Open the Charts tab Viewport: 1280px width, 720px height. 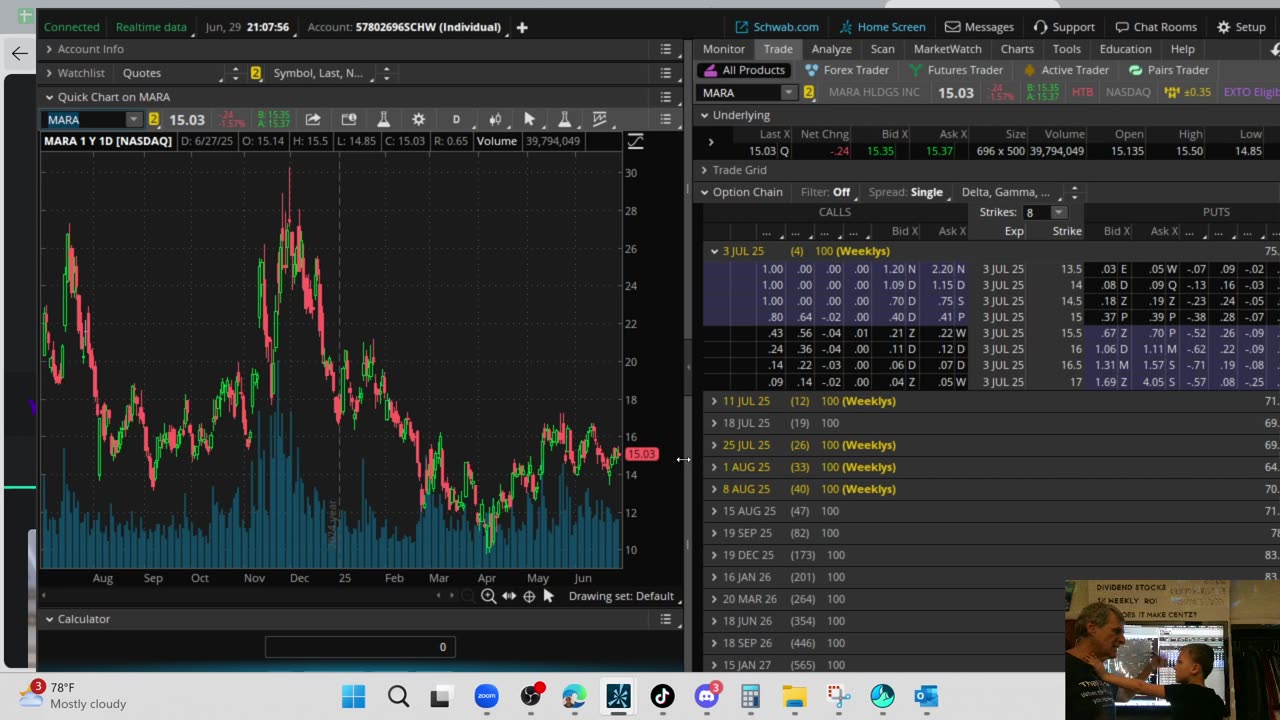1017,49
